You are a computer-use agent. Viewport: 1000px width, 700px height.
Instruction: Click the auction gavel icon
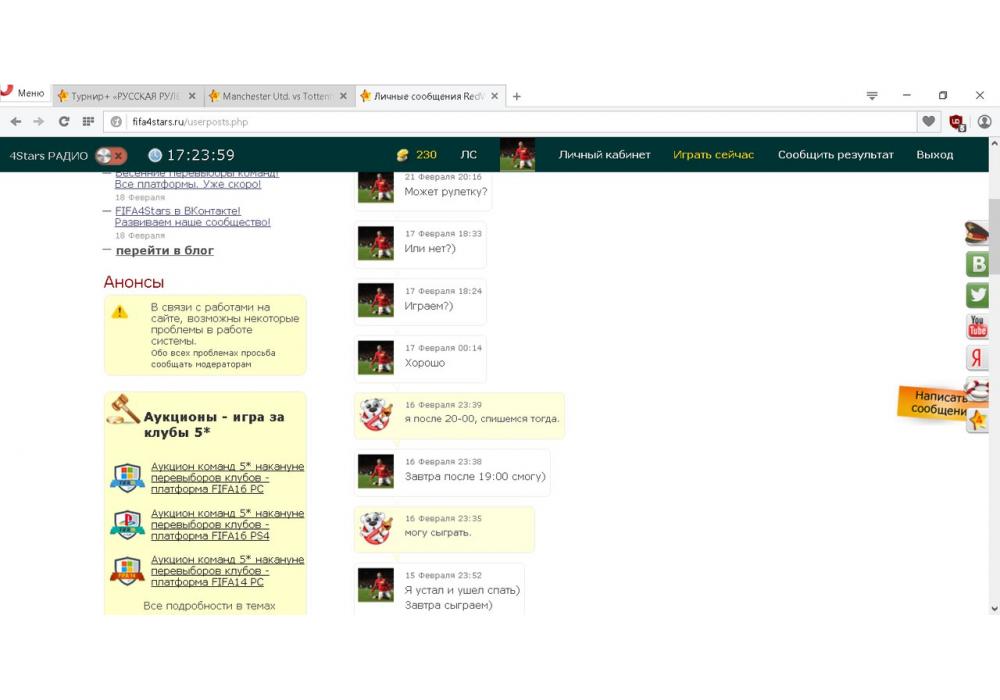[x=123, y=409]
